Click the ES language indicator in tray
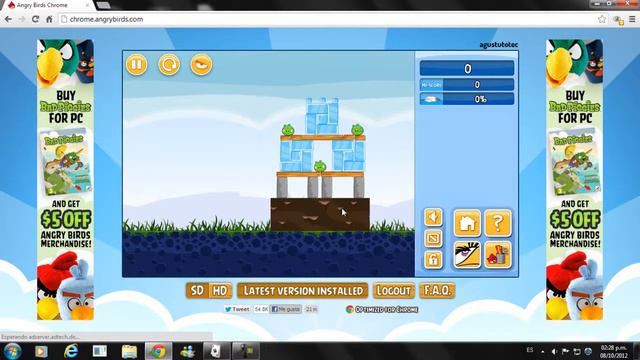The image size is (640, 360). [530, 350]
